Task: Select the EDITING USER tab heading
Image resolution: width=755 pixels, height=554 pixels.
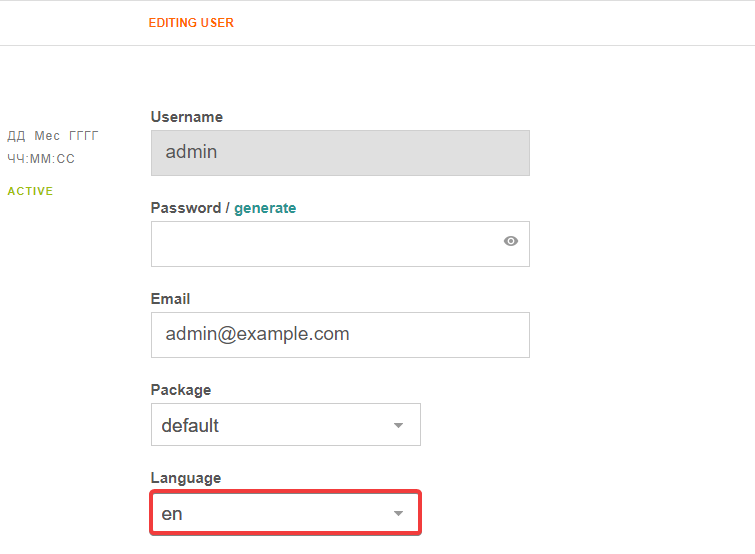Action: point(191,23)
